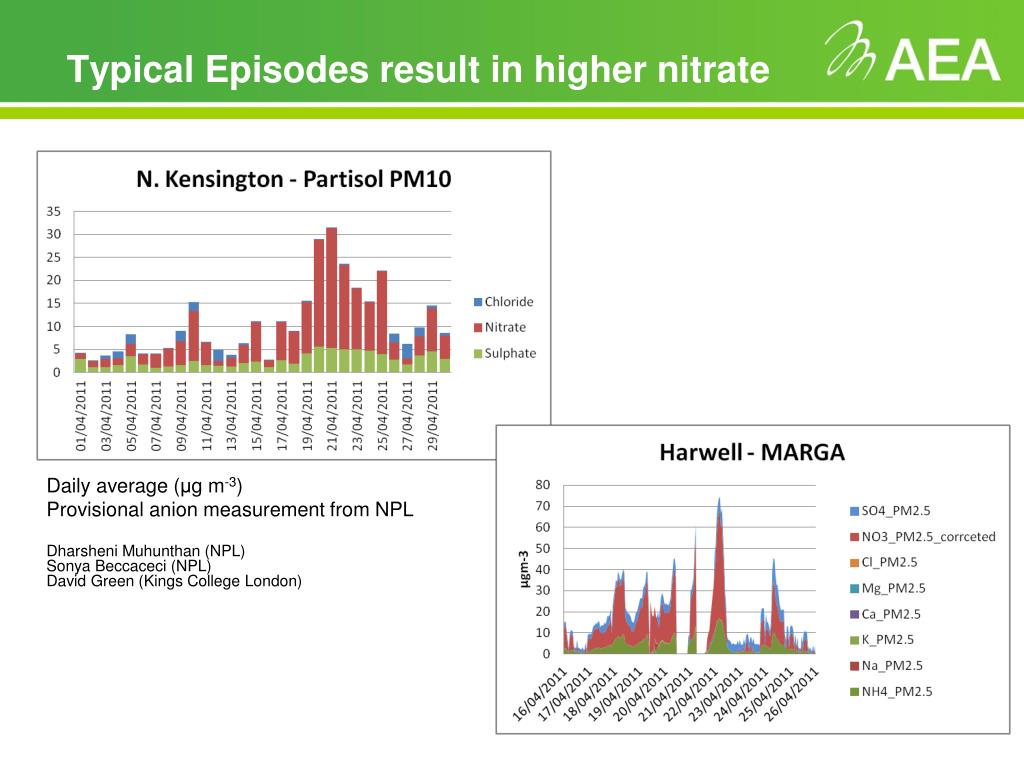The width and height of the screenshot is (1024, 768).
Task: Select the 'Sulphate' legend label
Action: pos(510,353)
